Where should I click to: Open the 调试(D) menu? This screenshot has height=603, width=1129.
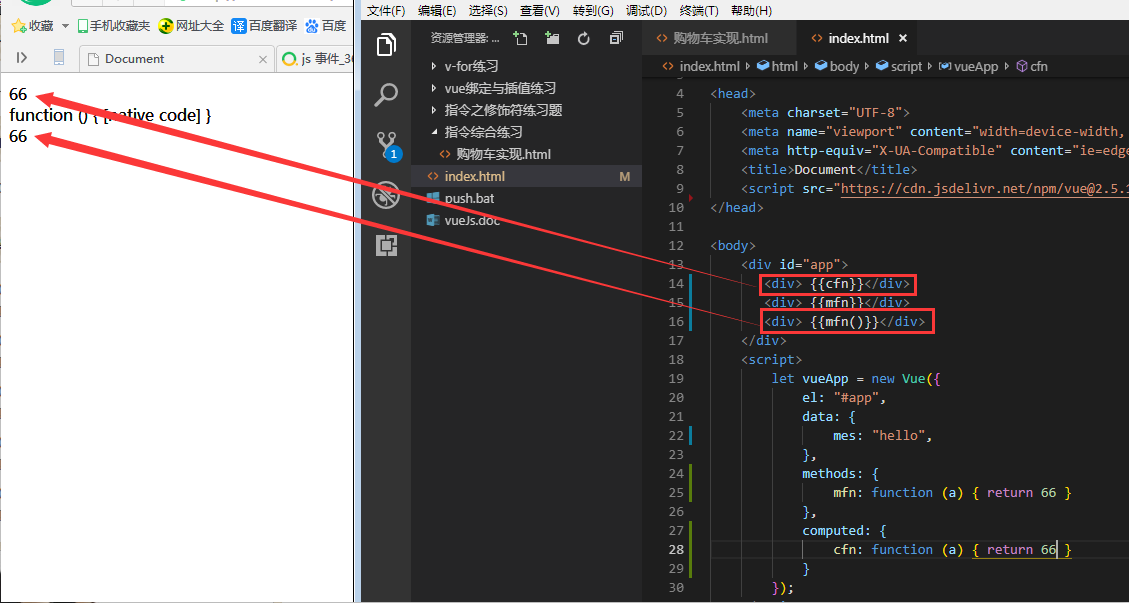click(x=647, y=10)
